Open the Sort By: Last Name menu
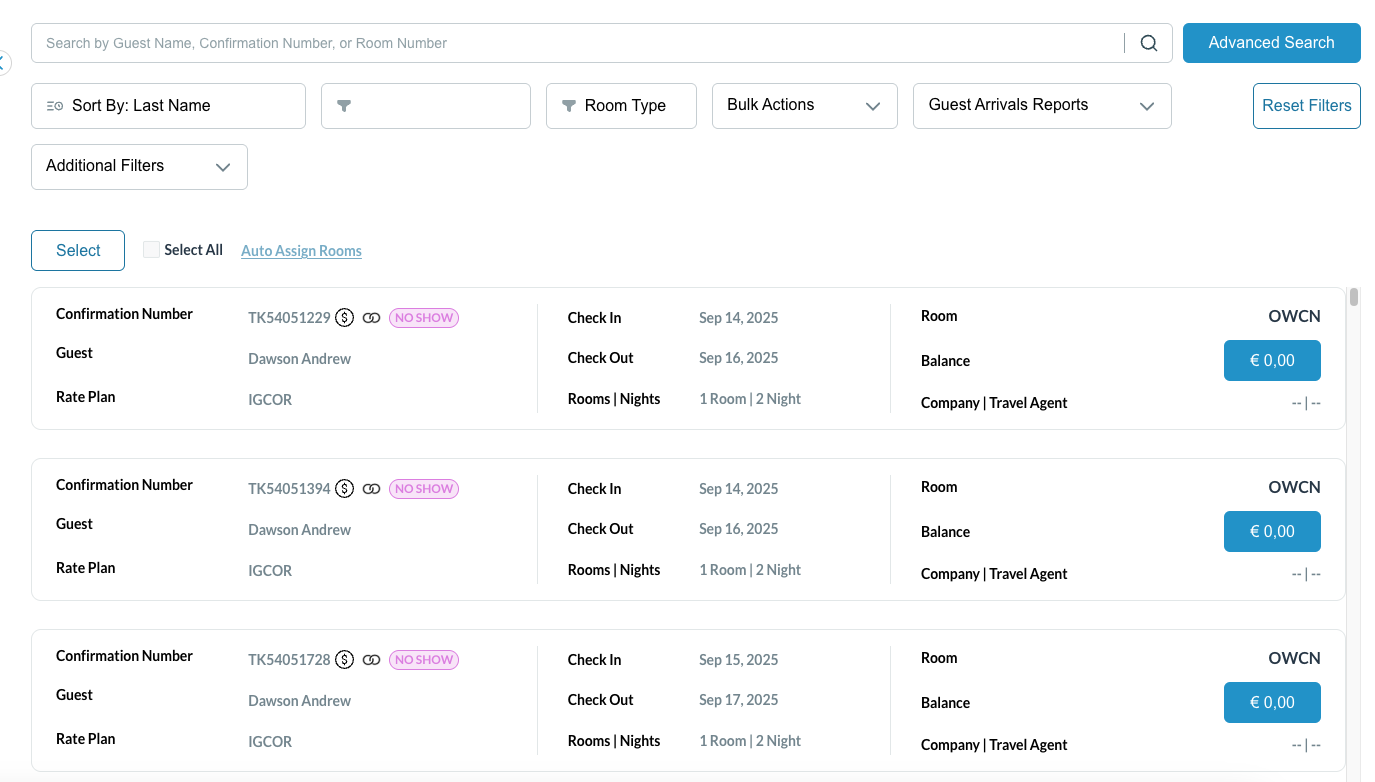1375x782 pixels. click(168, 106)
